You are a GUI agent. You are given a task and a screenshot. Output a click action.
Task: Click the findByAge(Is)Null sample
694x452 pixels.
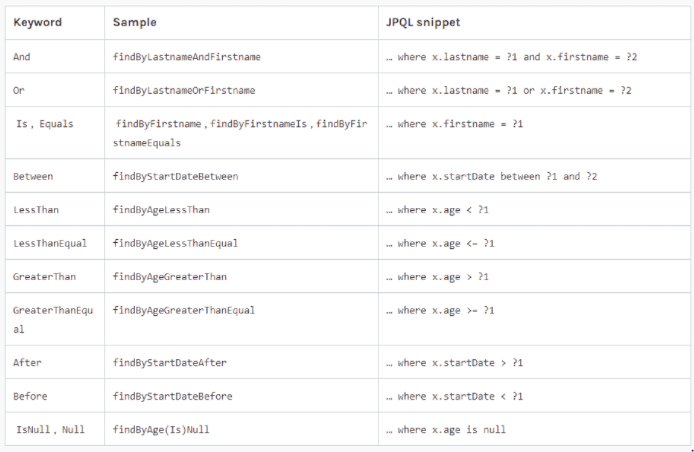click(x=161, y=429)
